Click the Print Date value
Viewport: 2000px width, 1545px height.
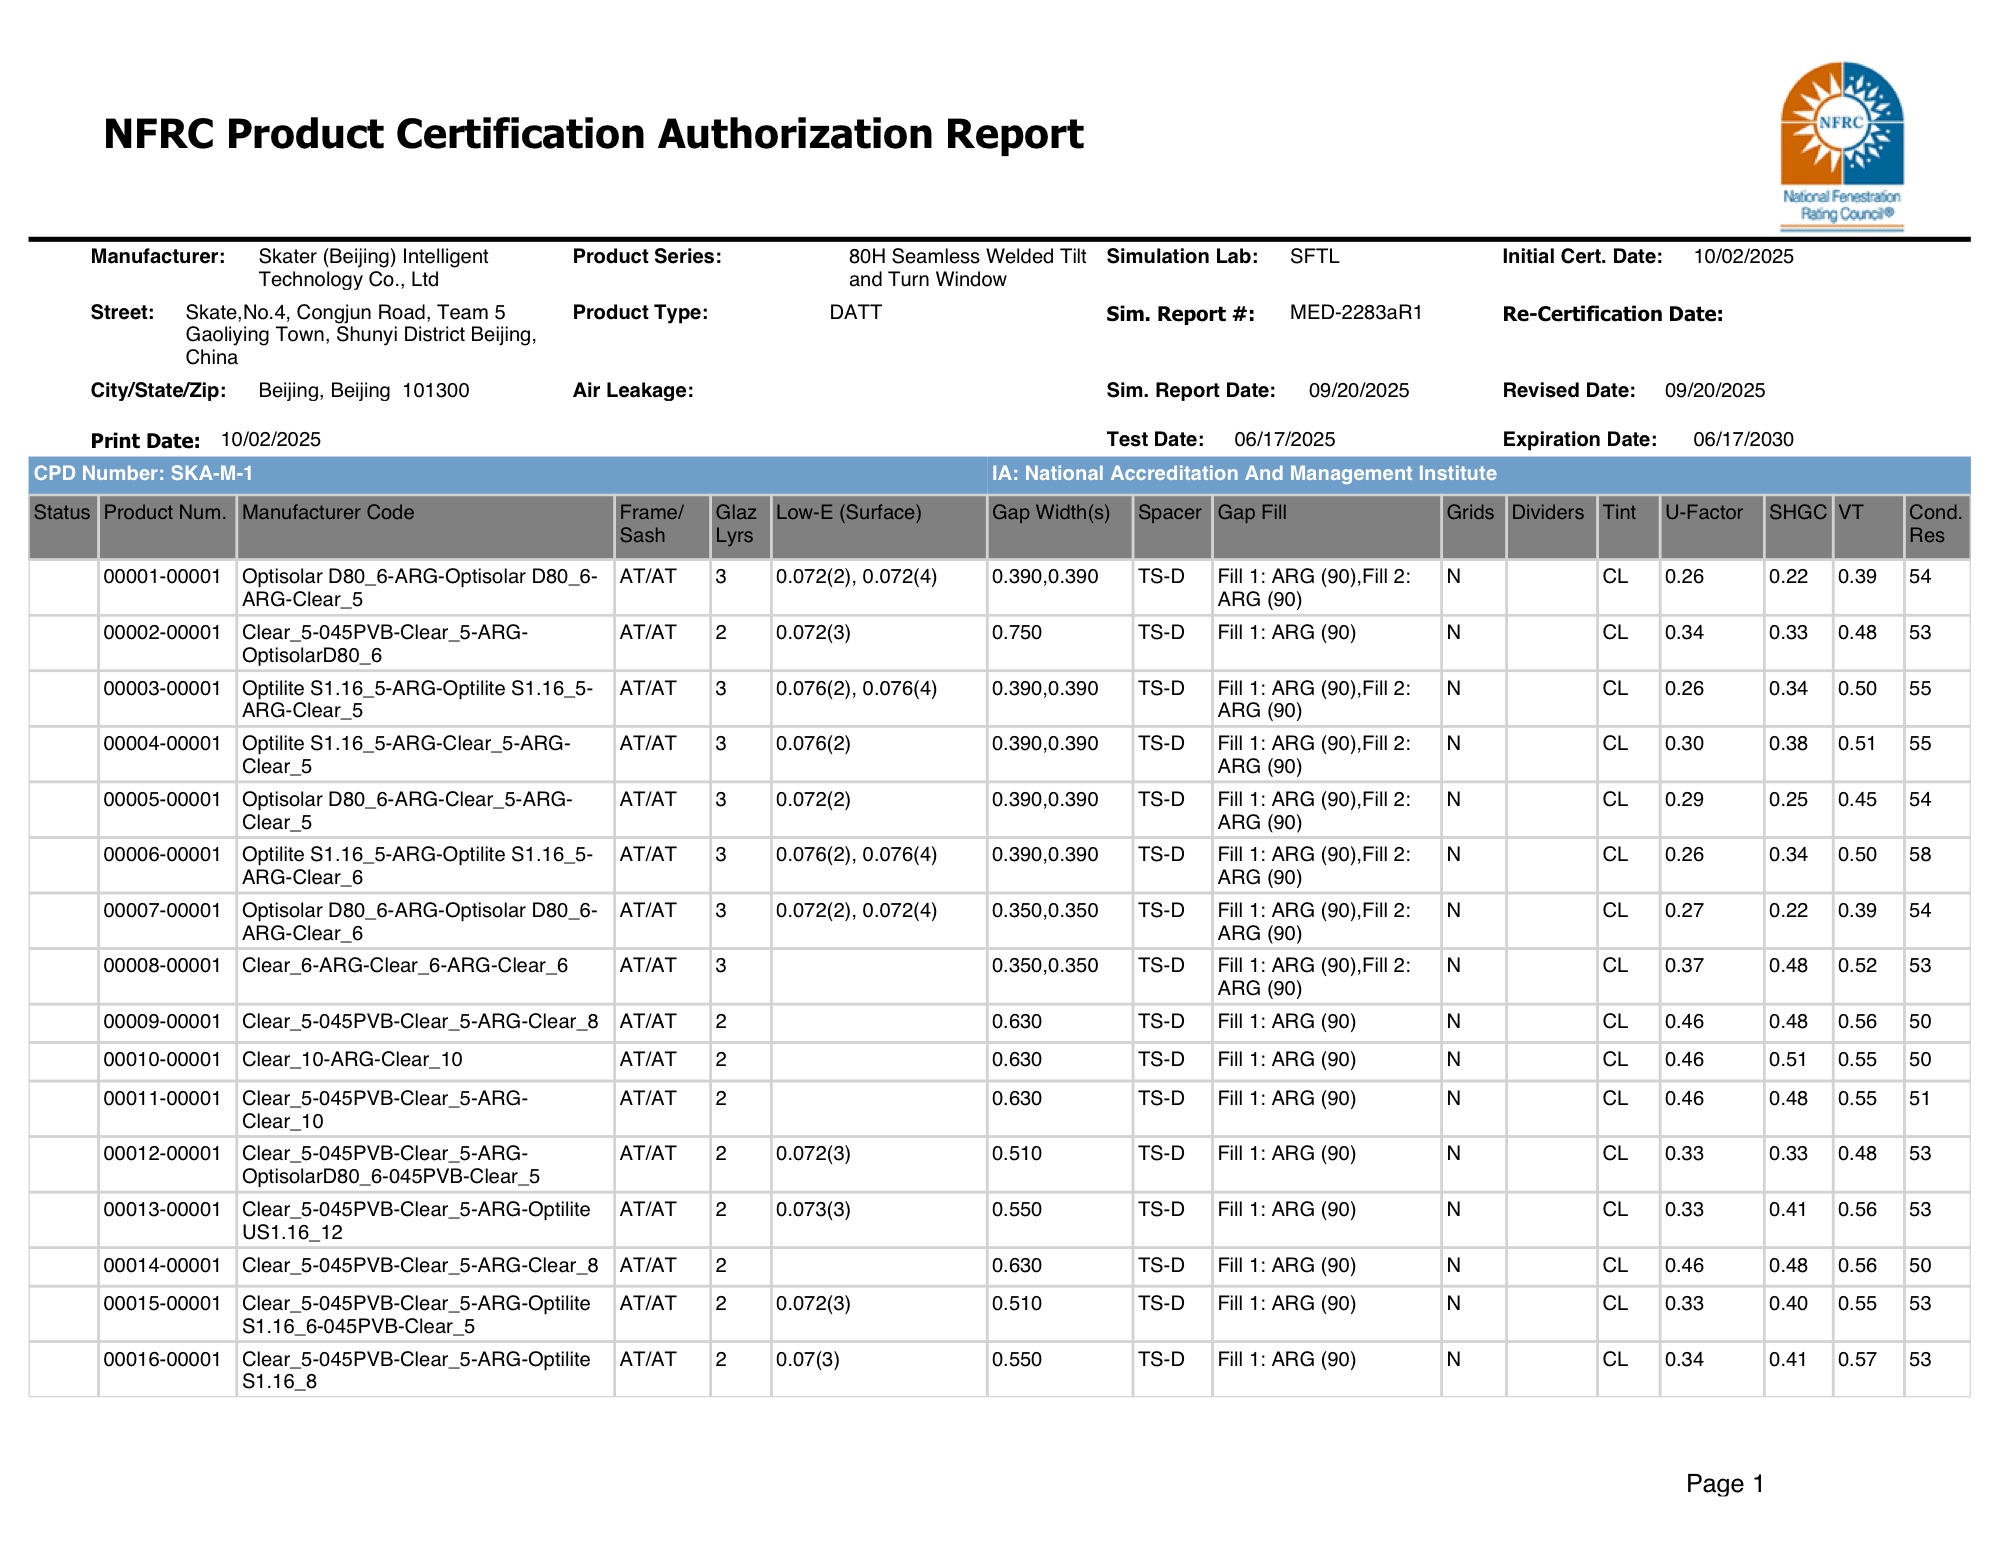click(271, 440)
